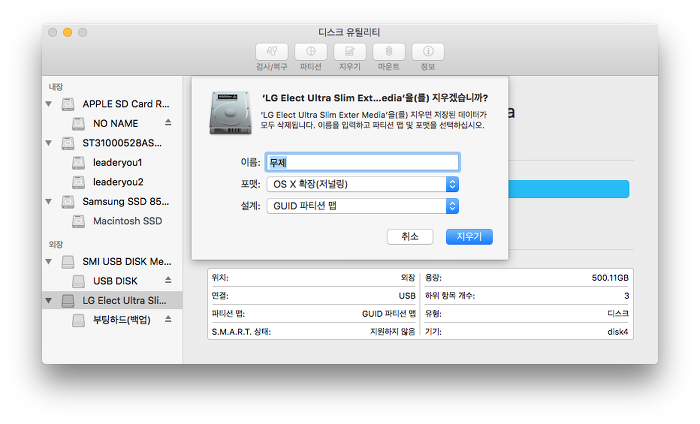Click the USB DISK volume icon

tap(79, 281)
